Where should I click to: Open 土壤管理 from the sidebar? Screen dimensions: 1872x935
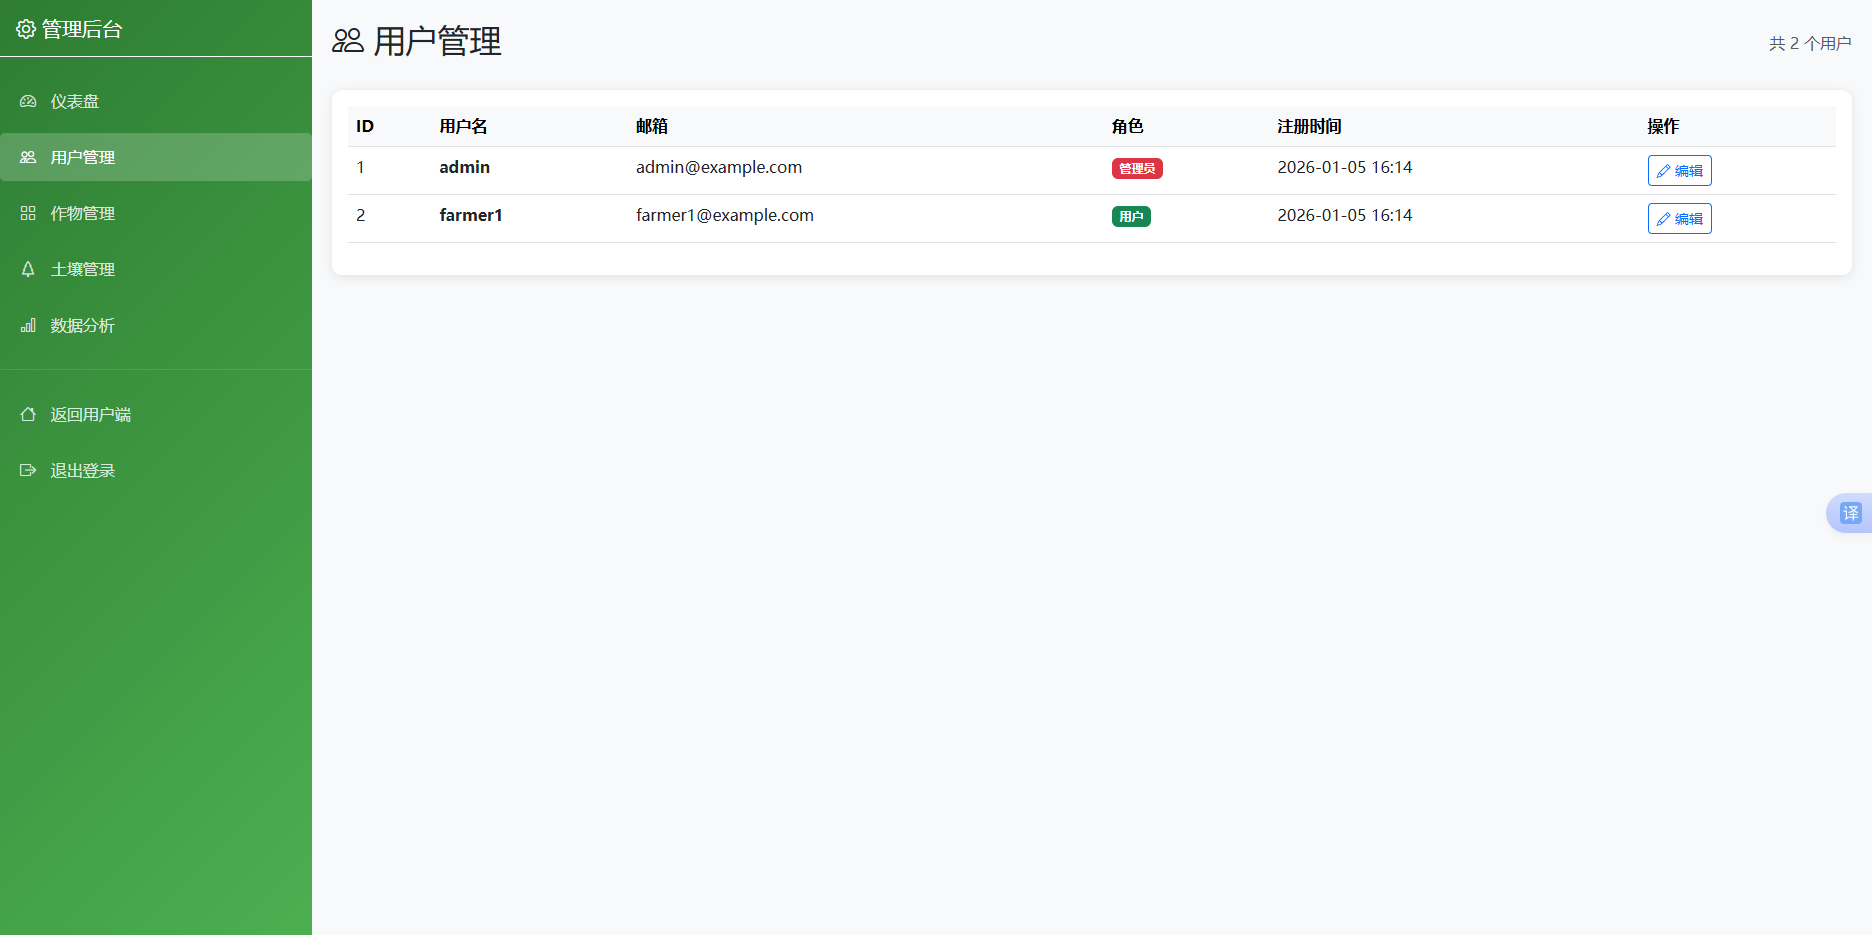point(156,269)
